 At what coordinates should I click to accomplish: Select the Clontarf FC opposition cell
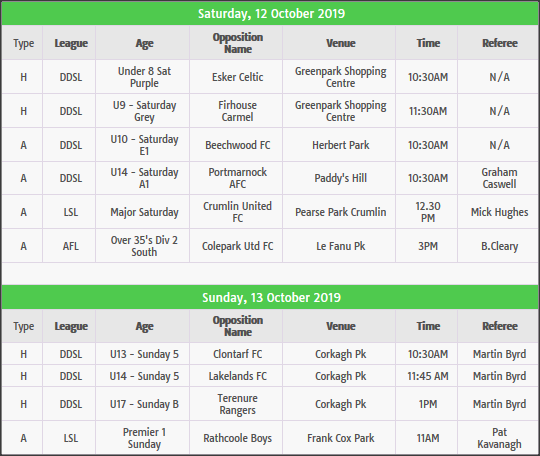(x=237, y=354)
